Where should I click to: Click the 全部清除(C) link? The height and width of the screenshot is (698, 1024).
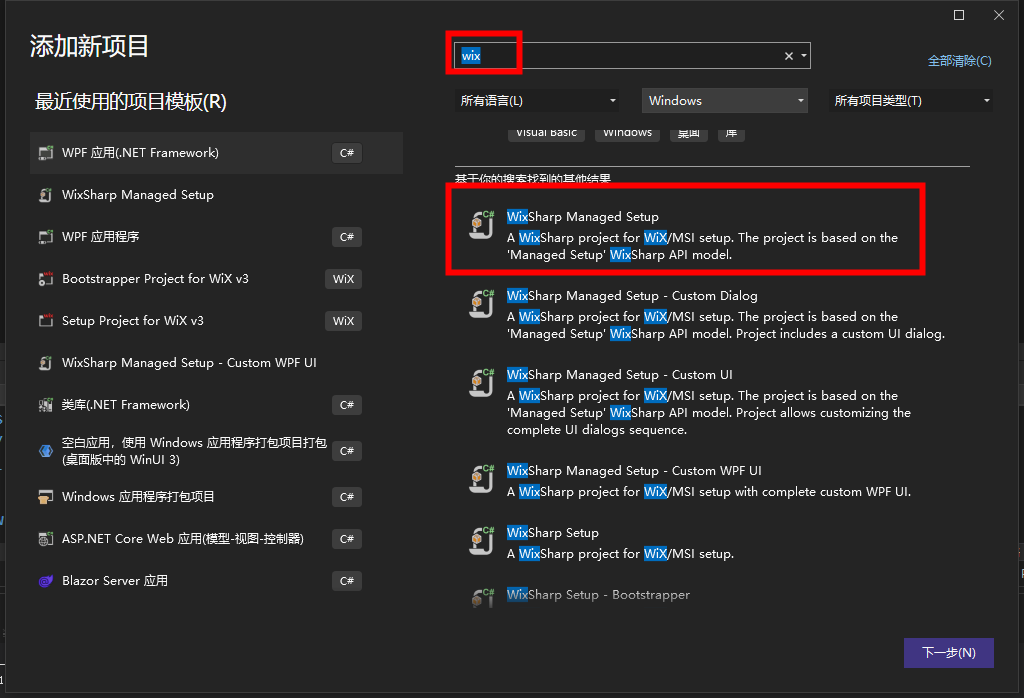click(959, 61)
